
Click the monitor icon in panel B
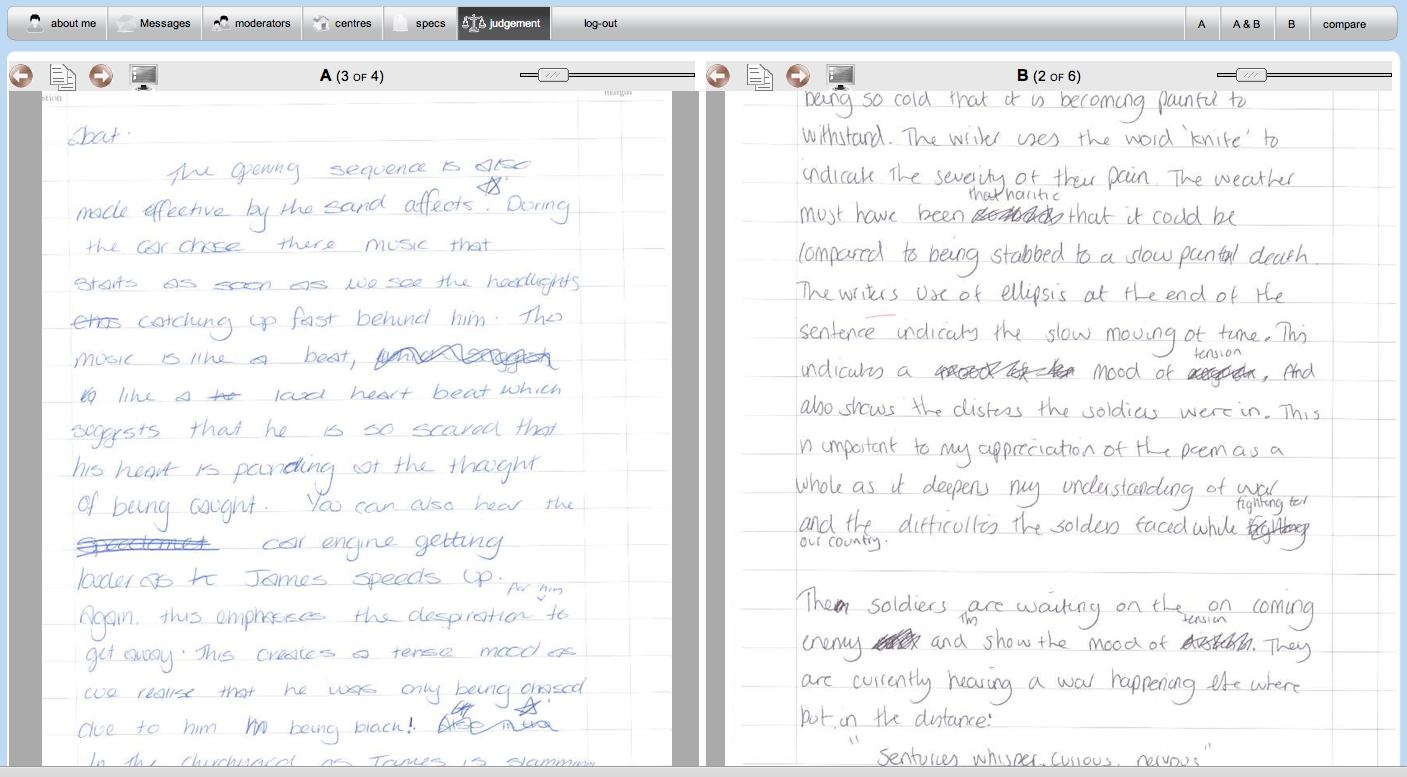[x=841, y=76]
